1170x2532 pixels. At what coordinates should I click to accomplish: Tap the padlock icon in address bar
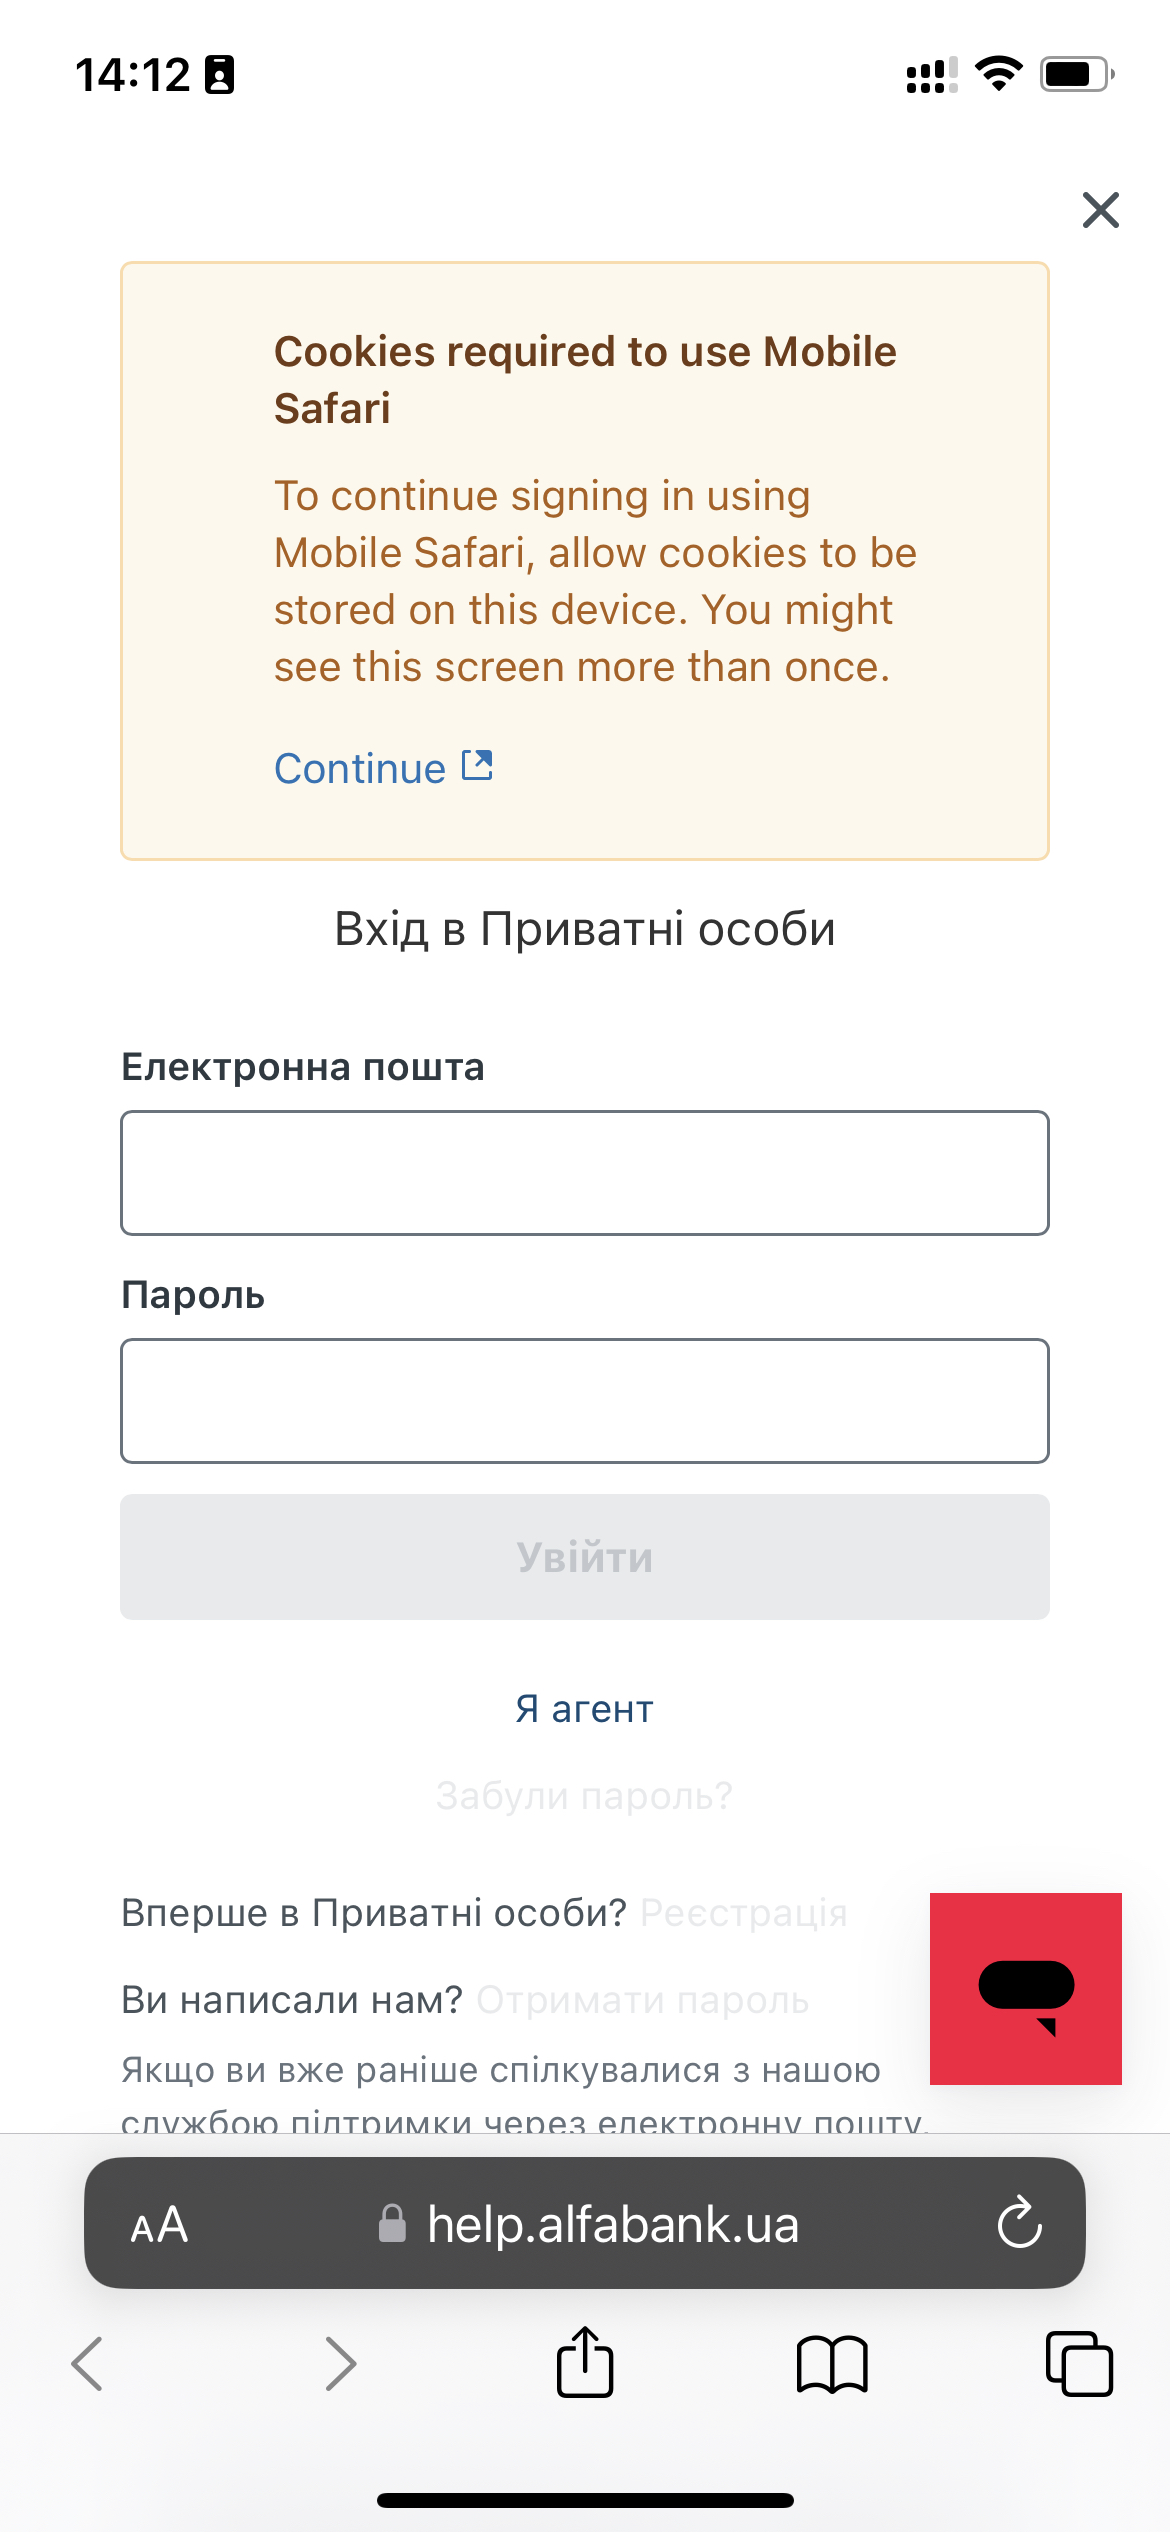click(x=393, y=2225)
